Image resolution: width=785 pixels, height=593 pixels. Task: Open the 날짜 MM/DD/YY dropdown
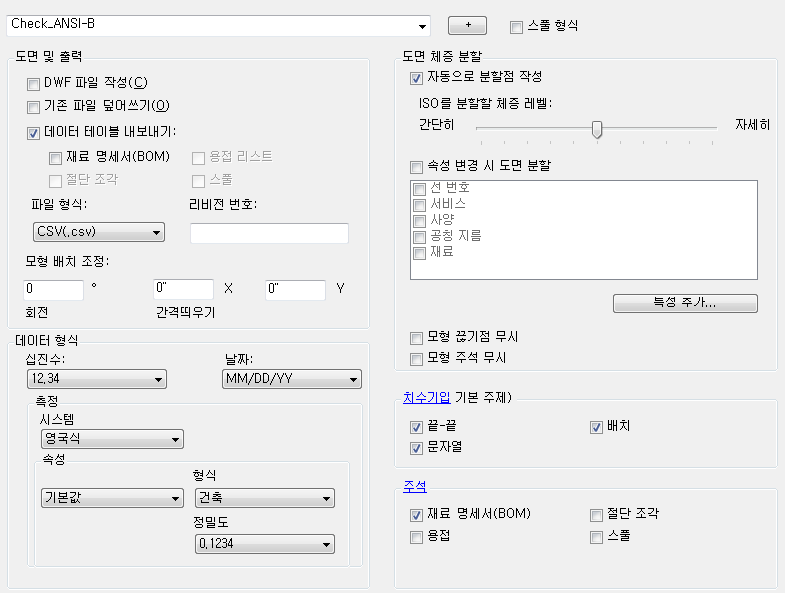click(291, 379)
